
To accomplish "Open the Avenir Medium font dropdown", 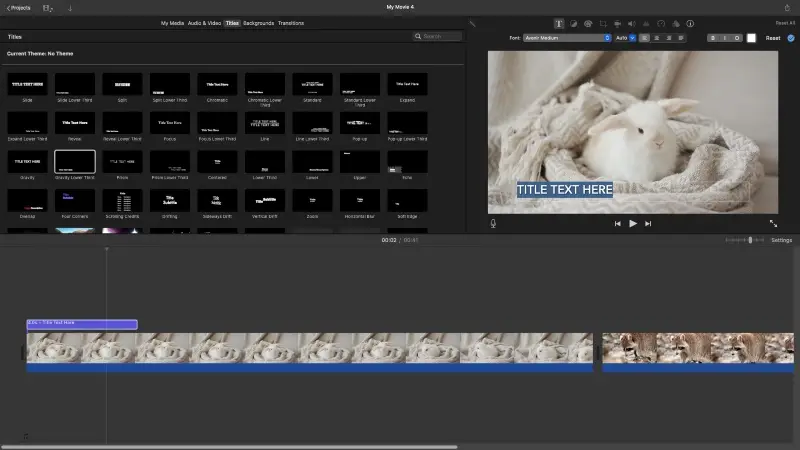I will (567, 38).
